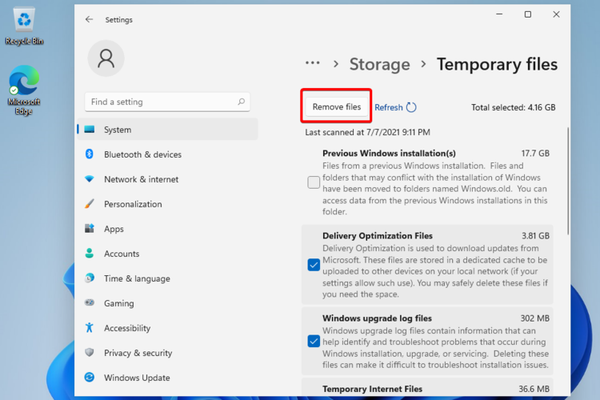Click the Accessibility figure icon

[90, 328]
